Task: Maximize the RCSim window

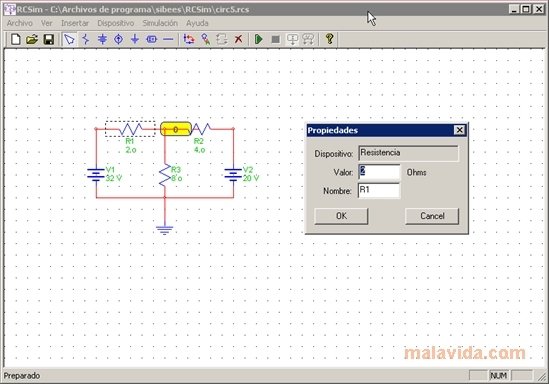Action: click(526, 9)
